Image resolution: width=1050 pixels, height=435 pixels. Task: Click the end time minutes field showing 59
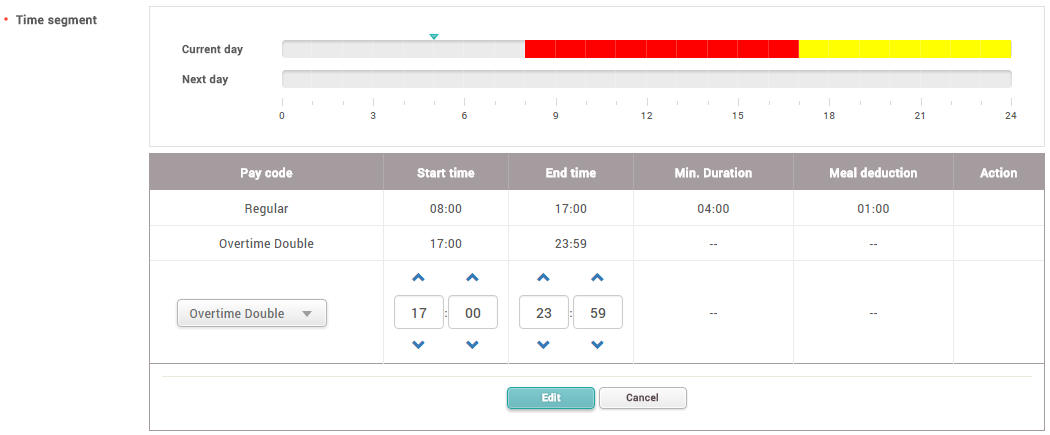[x=598, y=313]
